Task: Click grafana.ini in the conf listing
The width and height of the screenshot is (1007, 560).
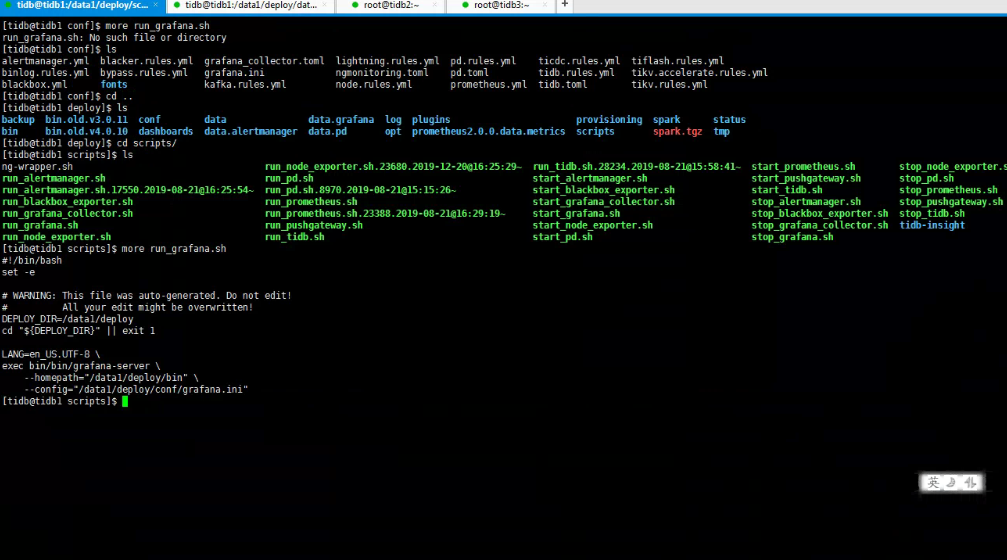Action: pos(234,73)
